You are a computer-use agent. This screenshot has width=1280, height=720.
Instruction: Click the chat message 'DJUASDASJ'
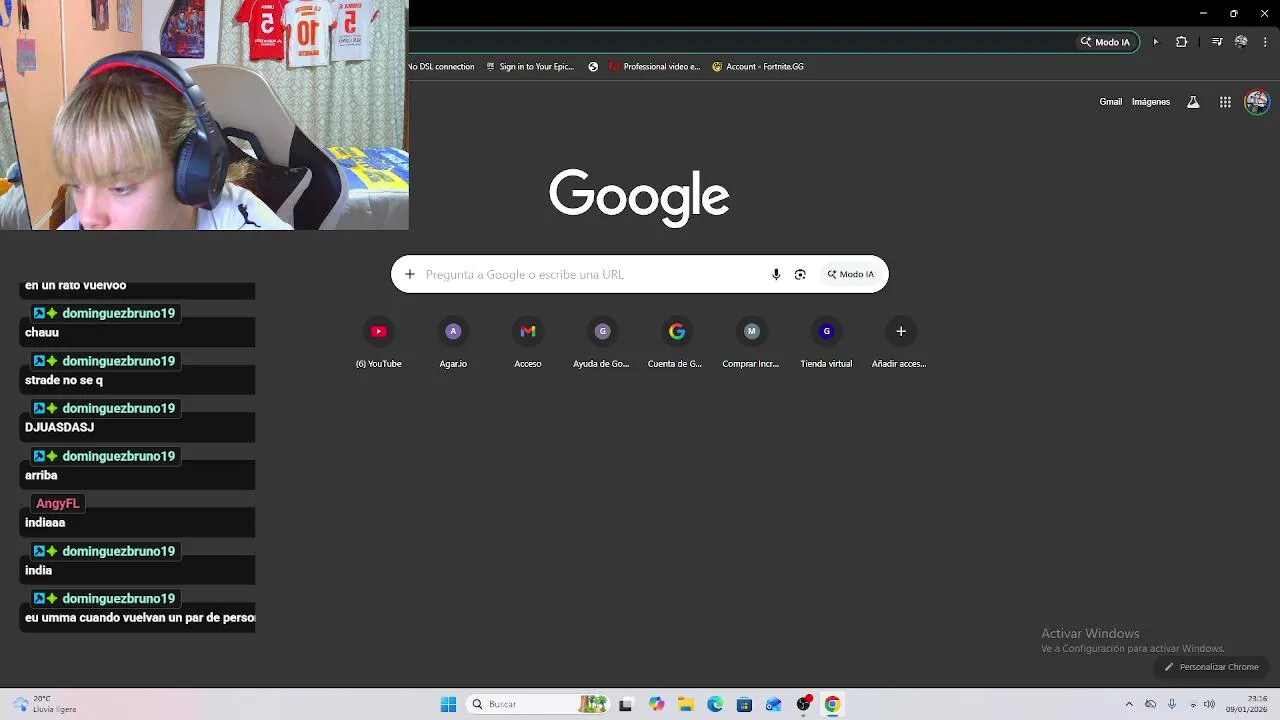[59, 427]
